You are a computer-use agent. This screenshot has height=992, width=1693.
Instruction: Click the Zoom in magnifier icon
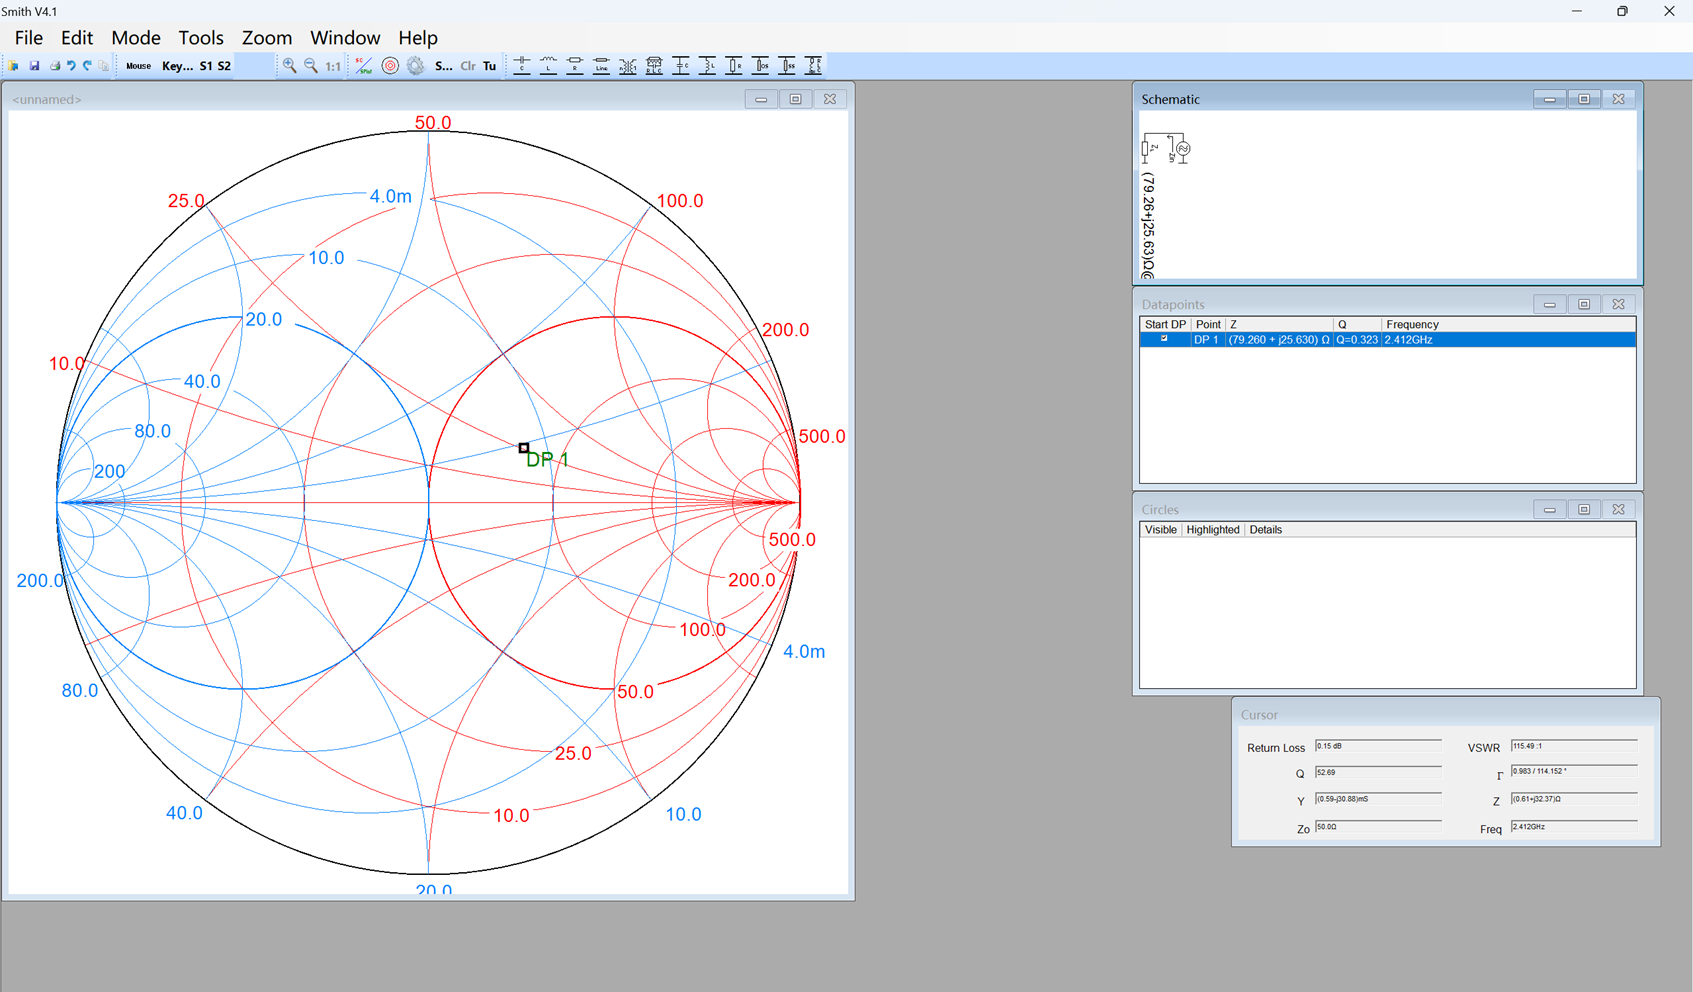click(x=290, y=66)
